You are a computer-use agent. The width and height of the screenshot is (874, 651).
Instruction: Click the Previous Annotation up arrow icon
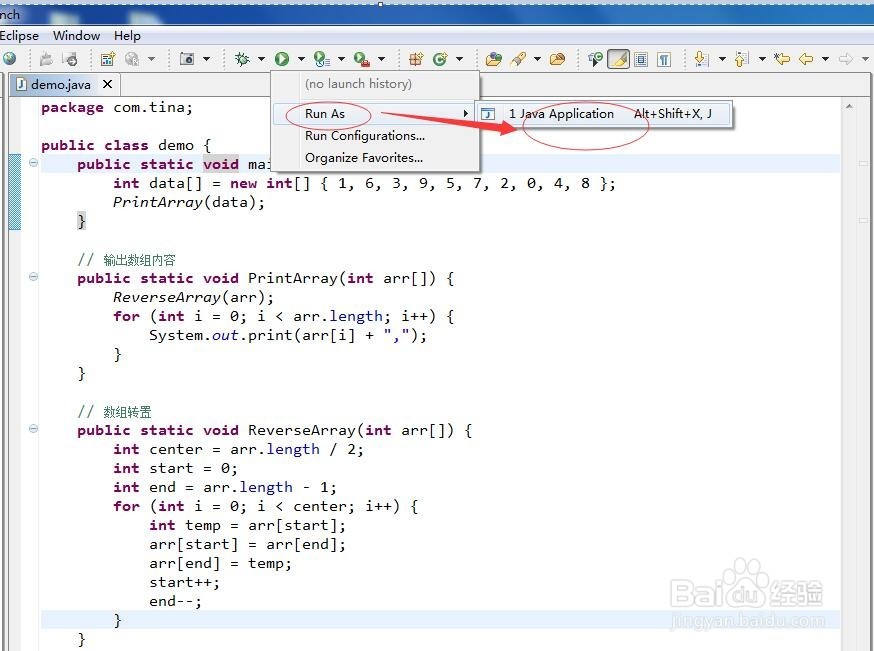(741, 59)
